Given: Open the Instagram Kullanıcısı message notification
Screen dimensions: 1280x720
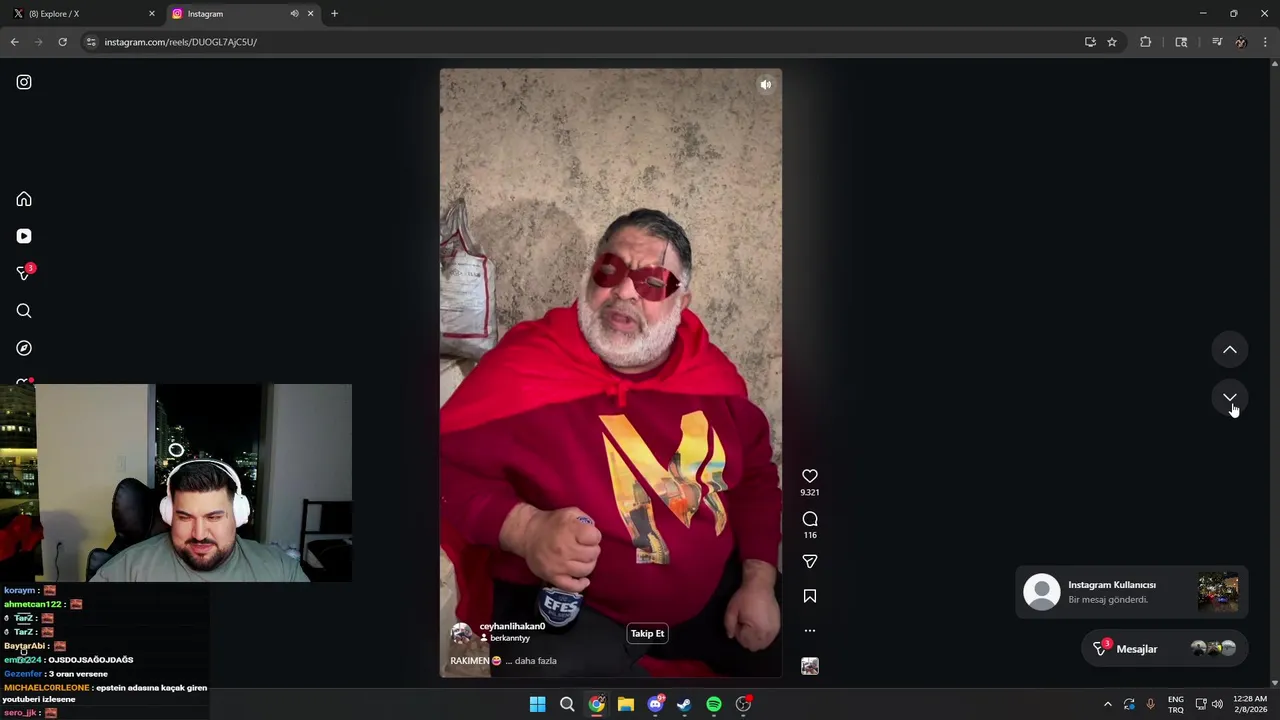Looking at the screenshot, I should (1132, 592).
